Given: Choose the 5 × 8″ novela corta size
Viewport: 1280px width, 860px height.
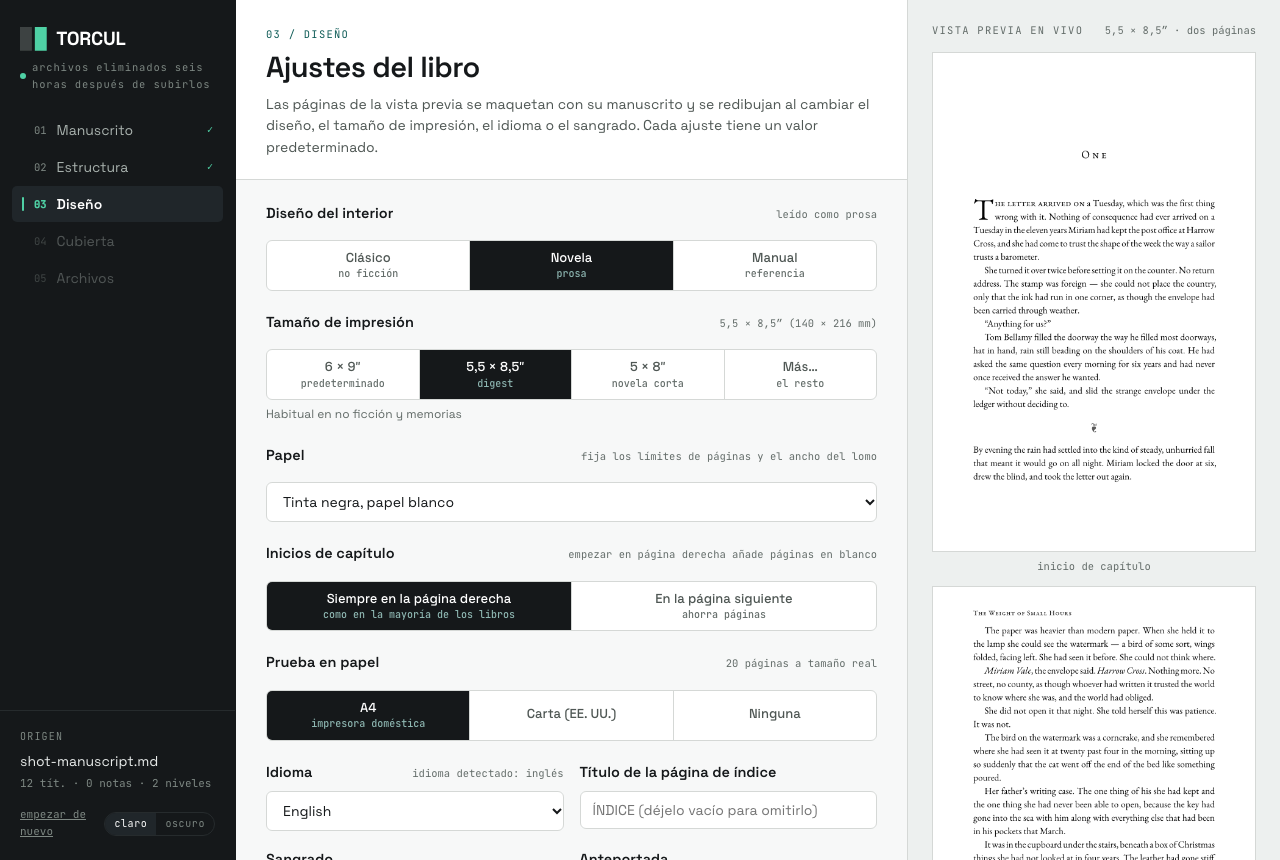Looking at the screenshot, I should [x=648, y=374].
